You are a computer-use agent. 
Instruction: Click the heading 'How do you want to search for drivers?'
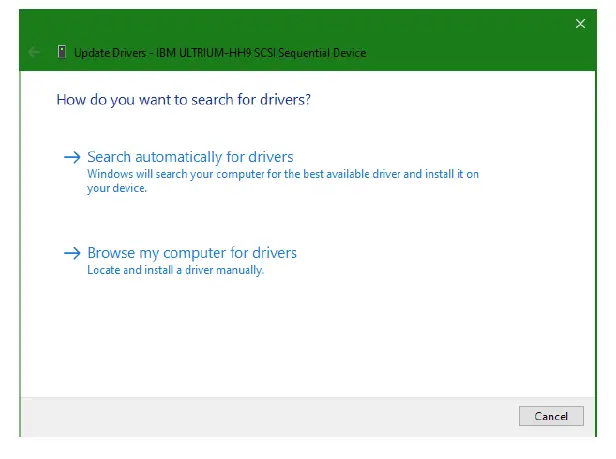183,100
